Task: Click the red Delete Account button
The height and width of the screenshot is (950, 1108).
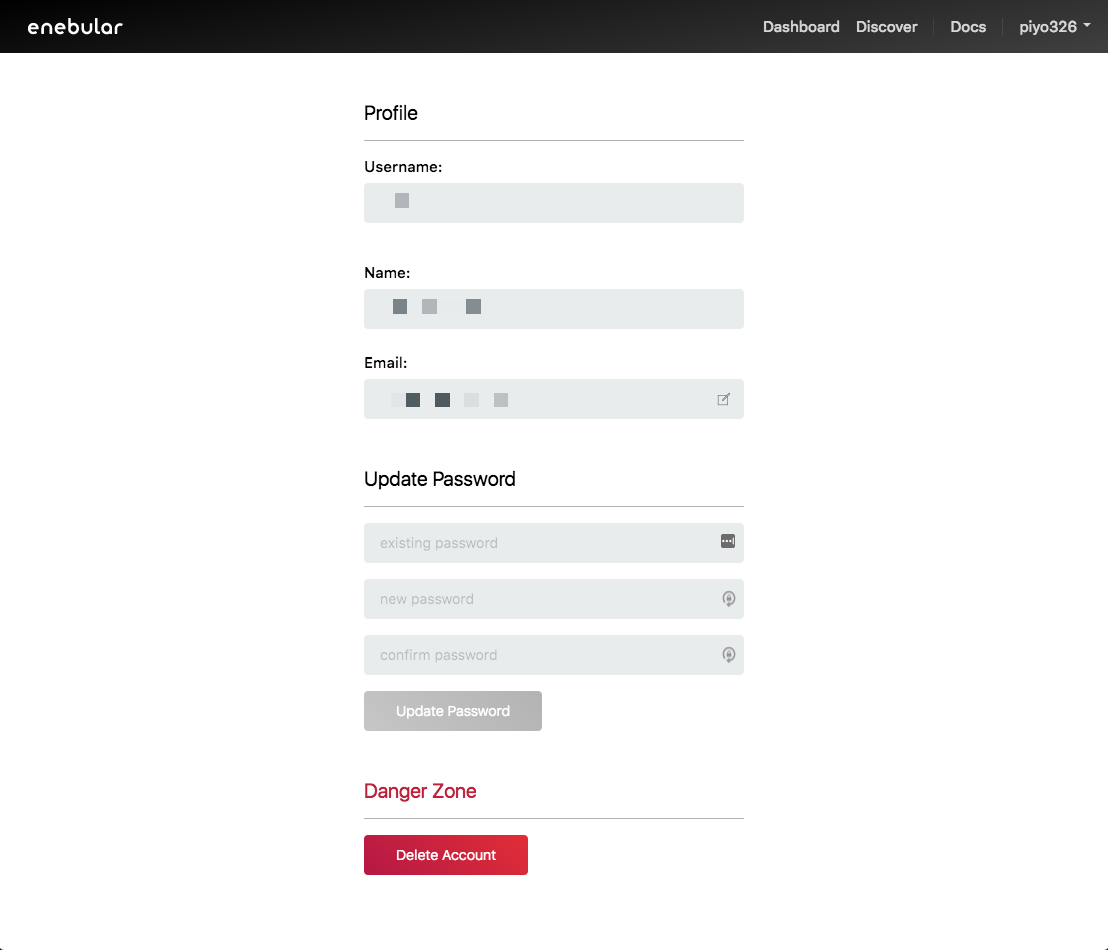Action: click(x=445, y=855)
